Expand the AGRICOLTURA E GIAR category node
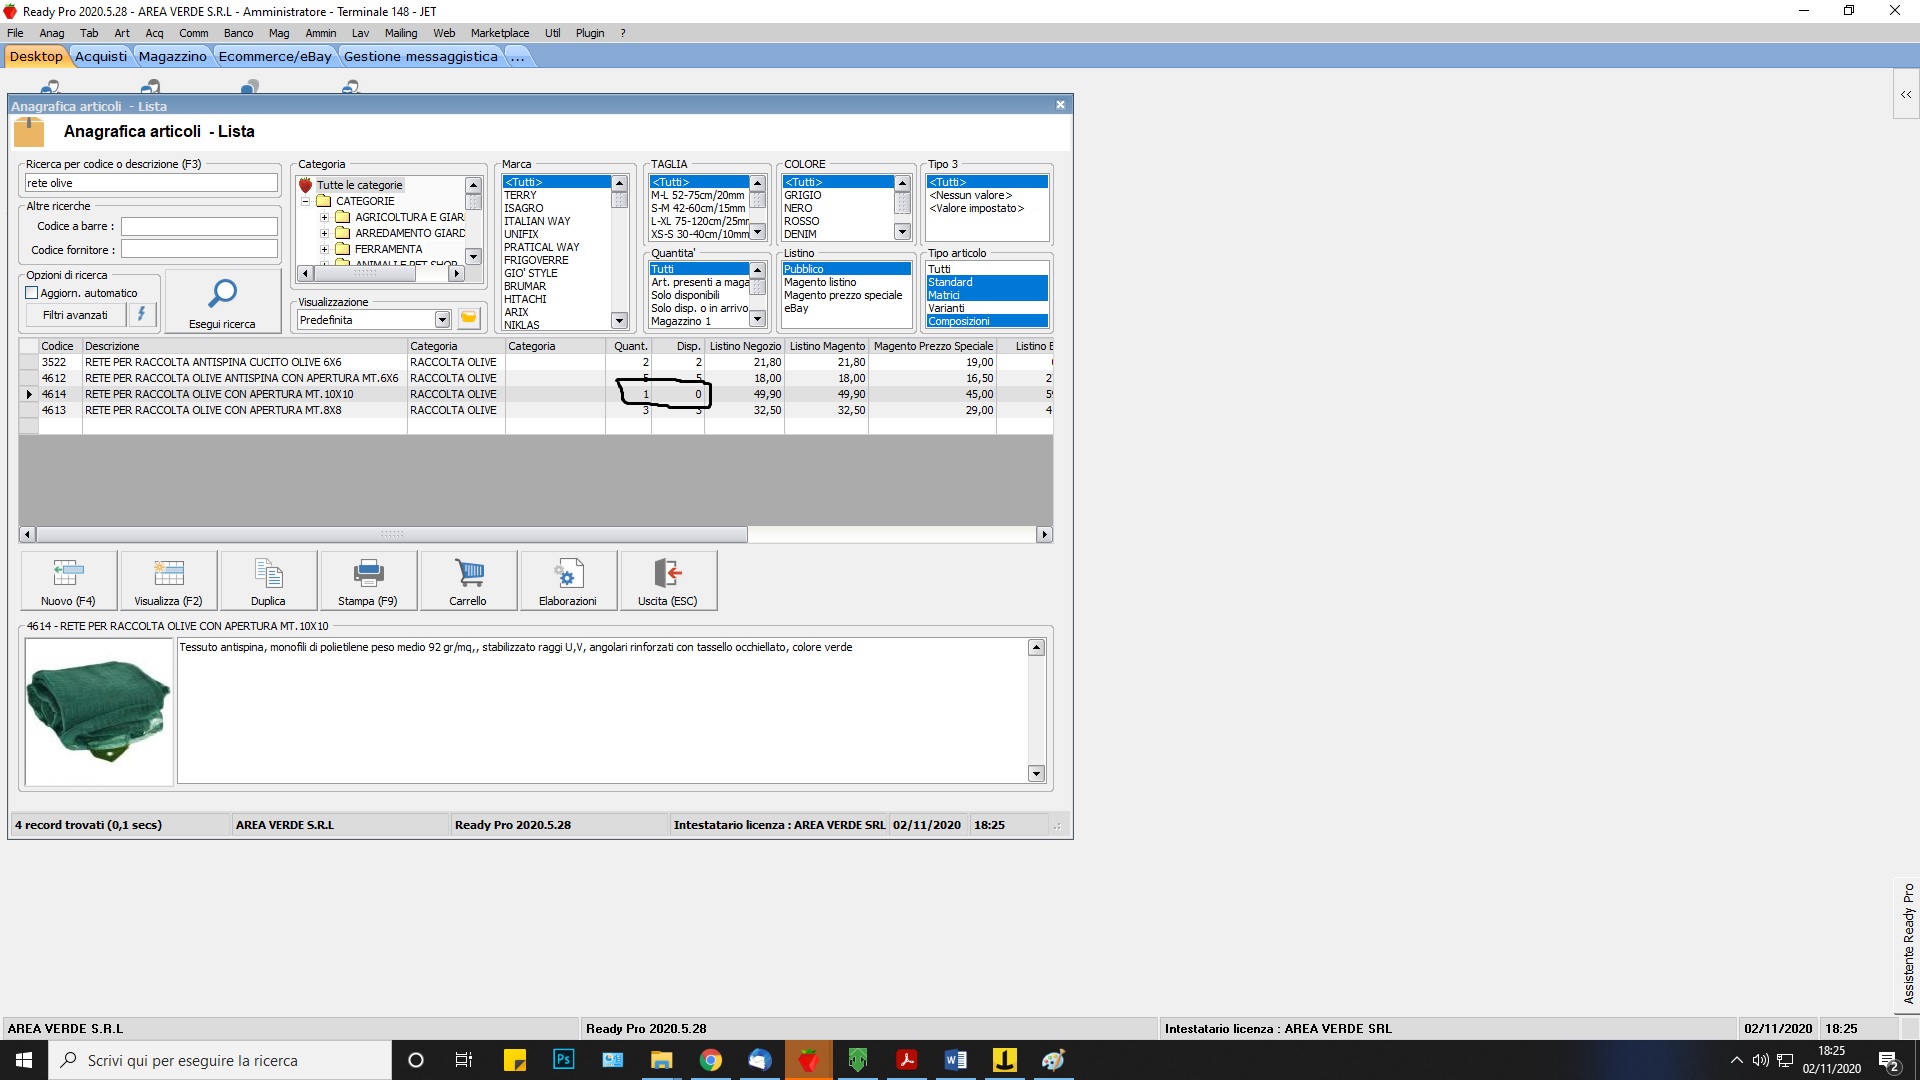The height and width of the screenshot is (1080, 1920). (324, 217)
